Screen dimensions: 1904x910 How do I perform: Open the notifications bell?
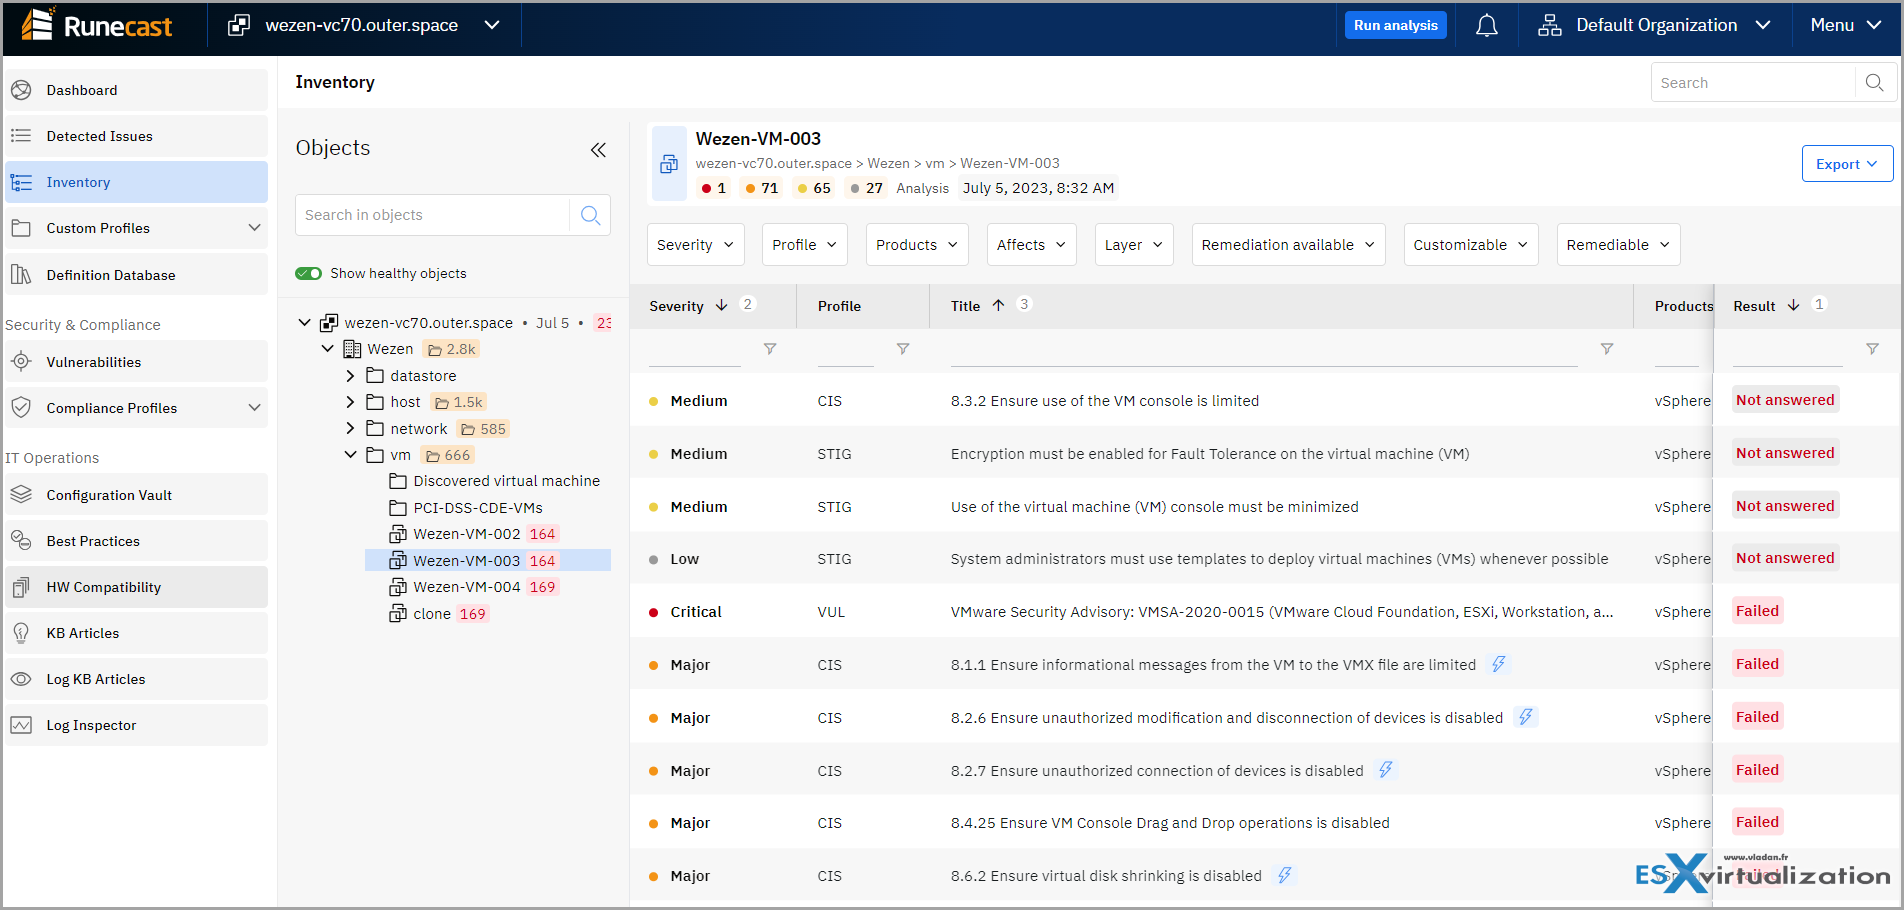[1487, 26]
